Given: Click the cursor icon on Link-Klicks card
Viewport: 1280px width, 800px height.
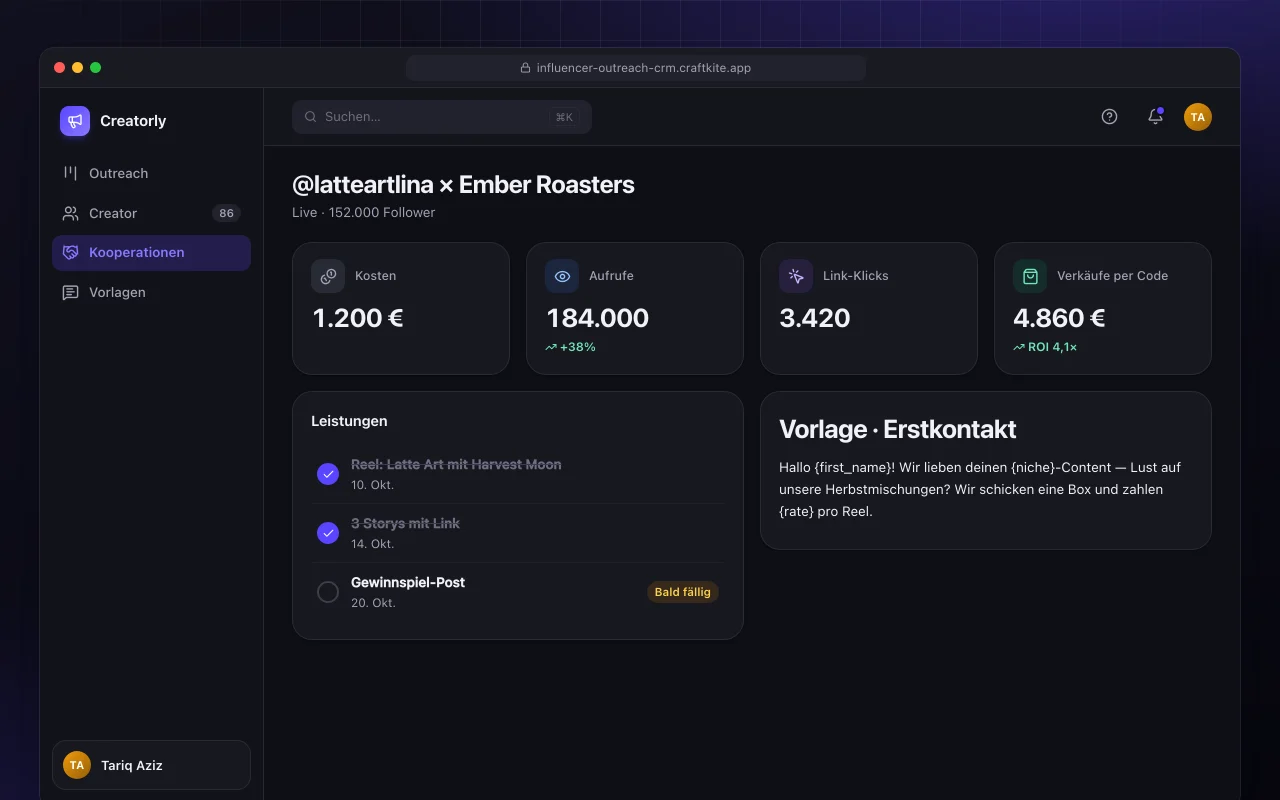Looking at the screenshot, I should click(x=796, y=276).
